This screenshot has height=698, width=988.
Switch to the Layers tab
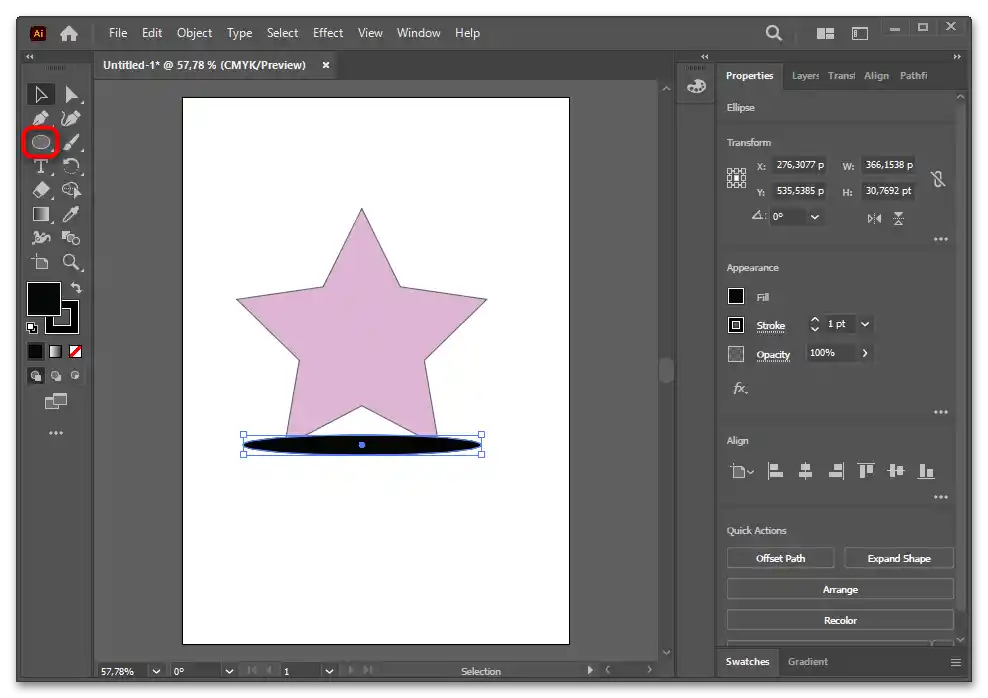[x=804, y=76]
